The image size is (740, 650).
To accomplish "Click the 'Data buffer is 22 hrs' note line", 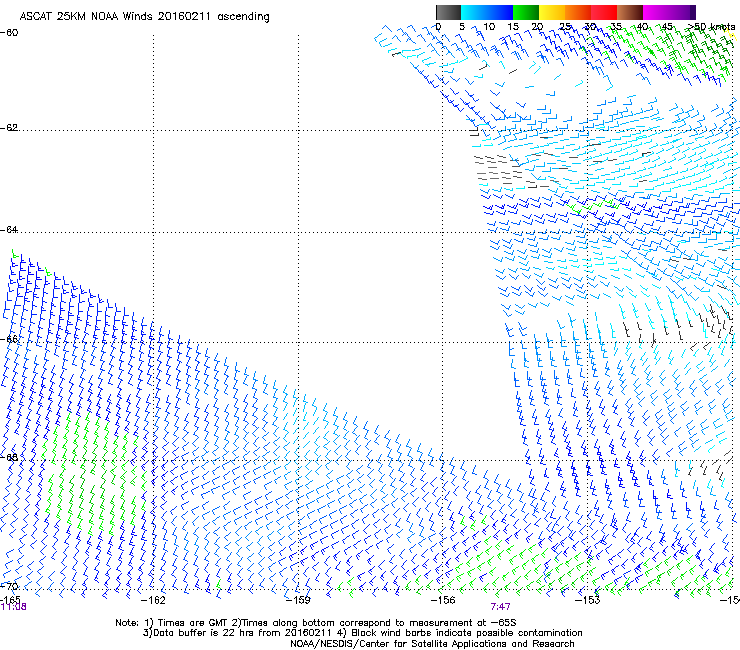I will [362, 633].
